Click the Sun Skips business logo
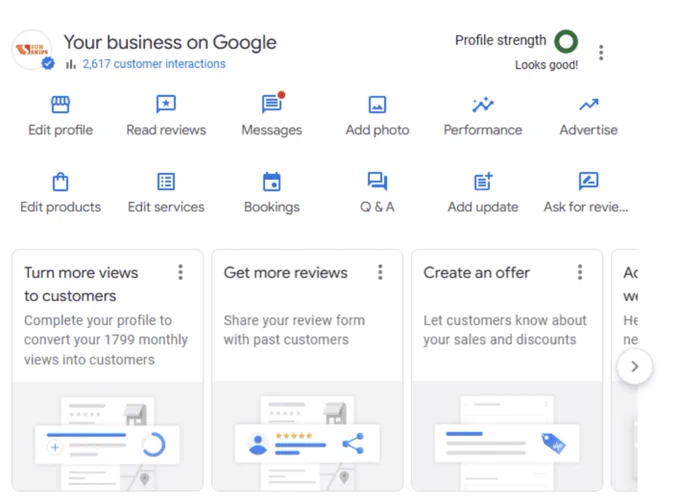The image size is (680, 504). 32,50
